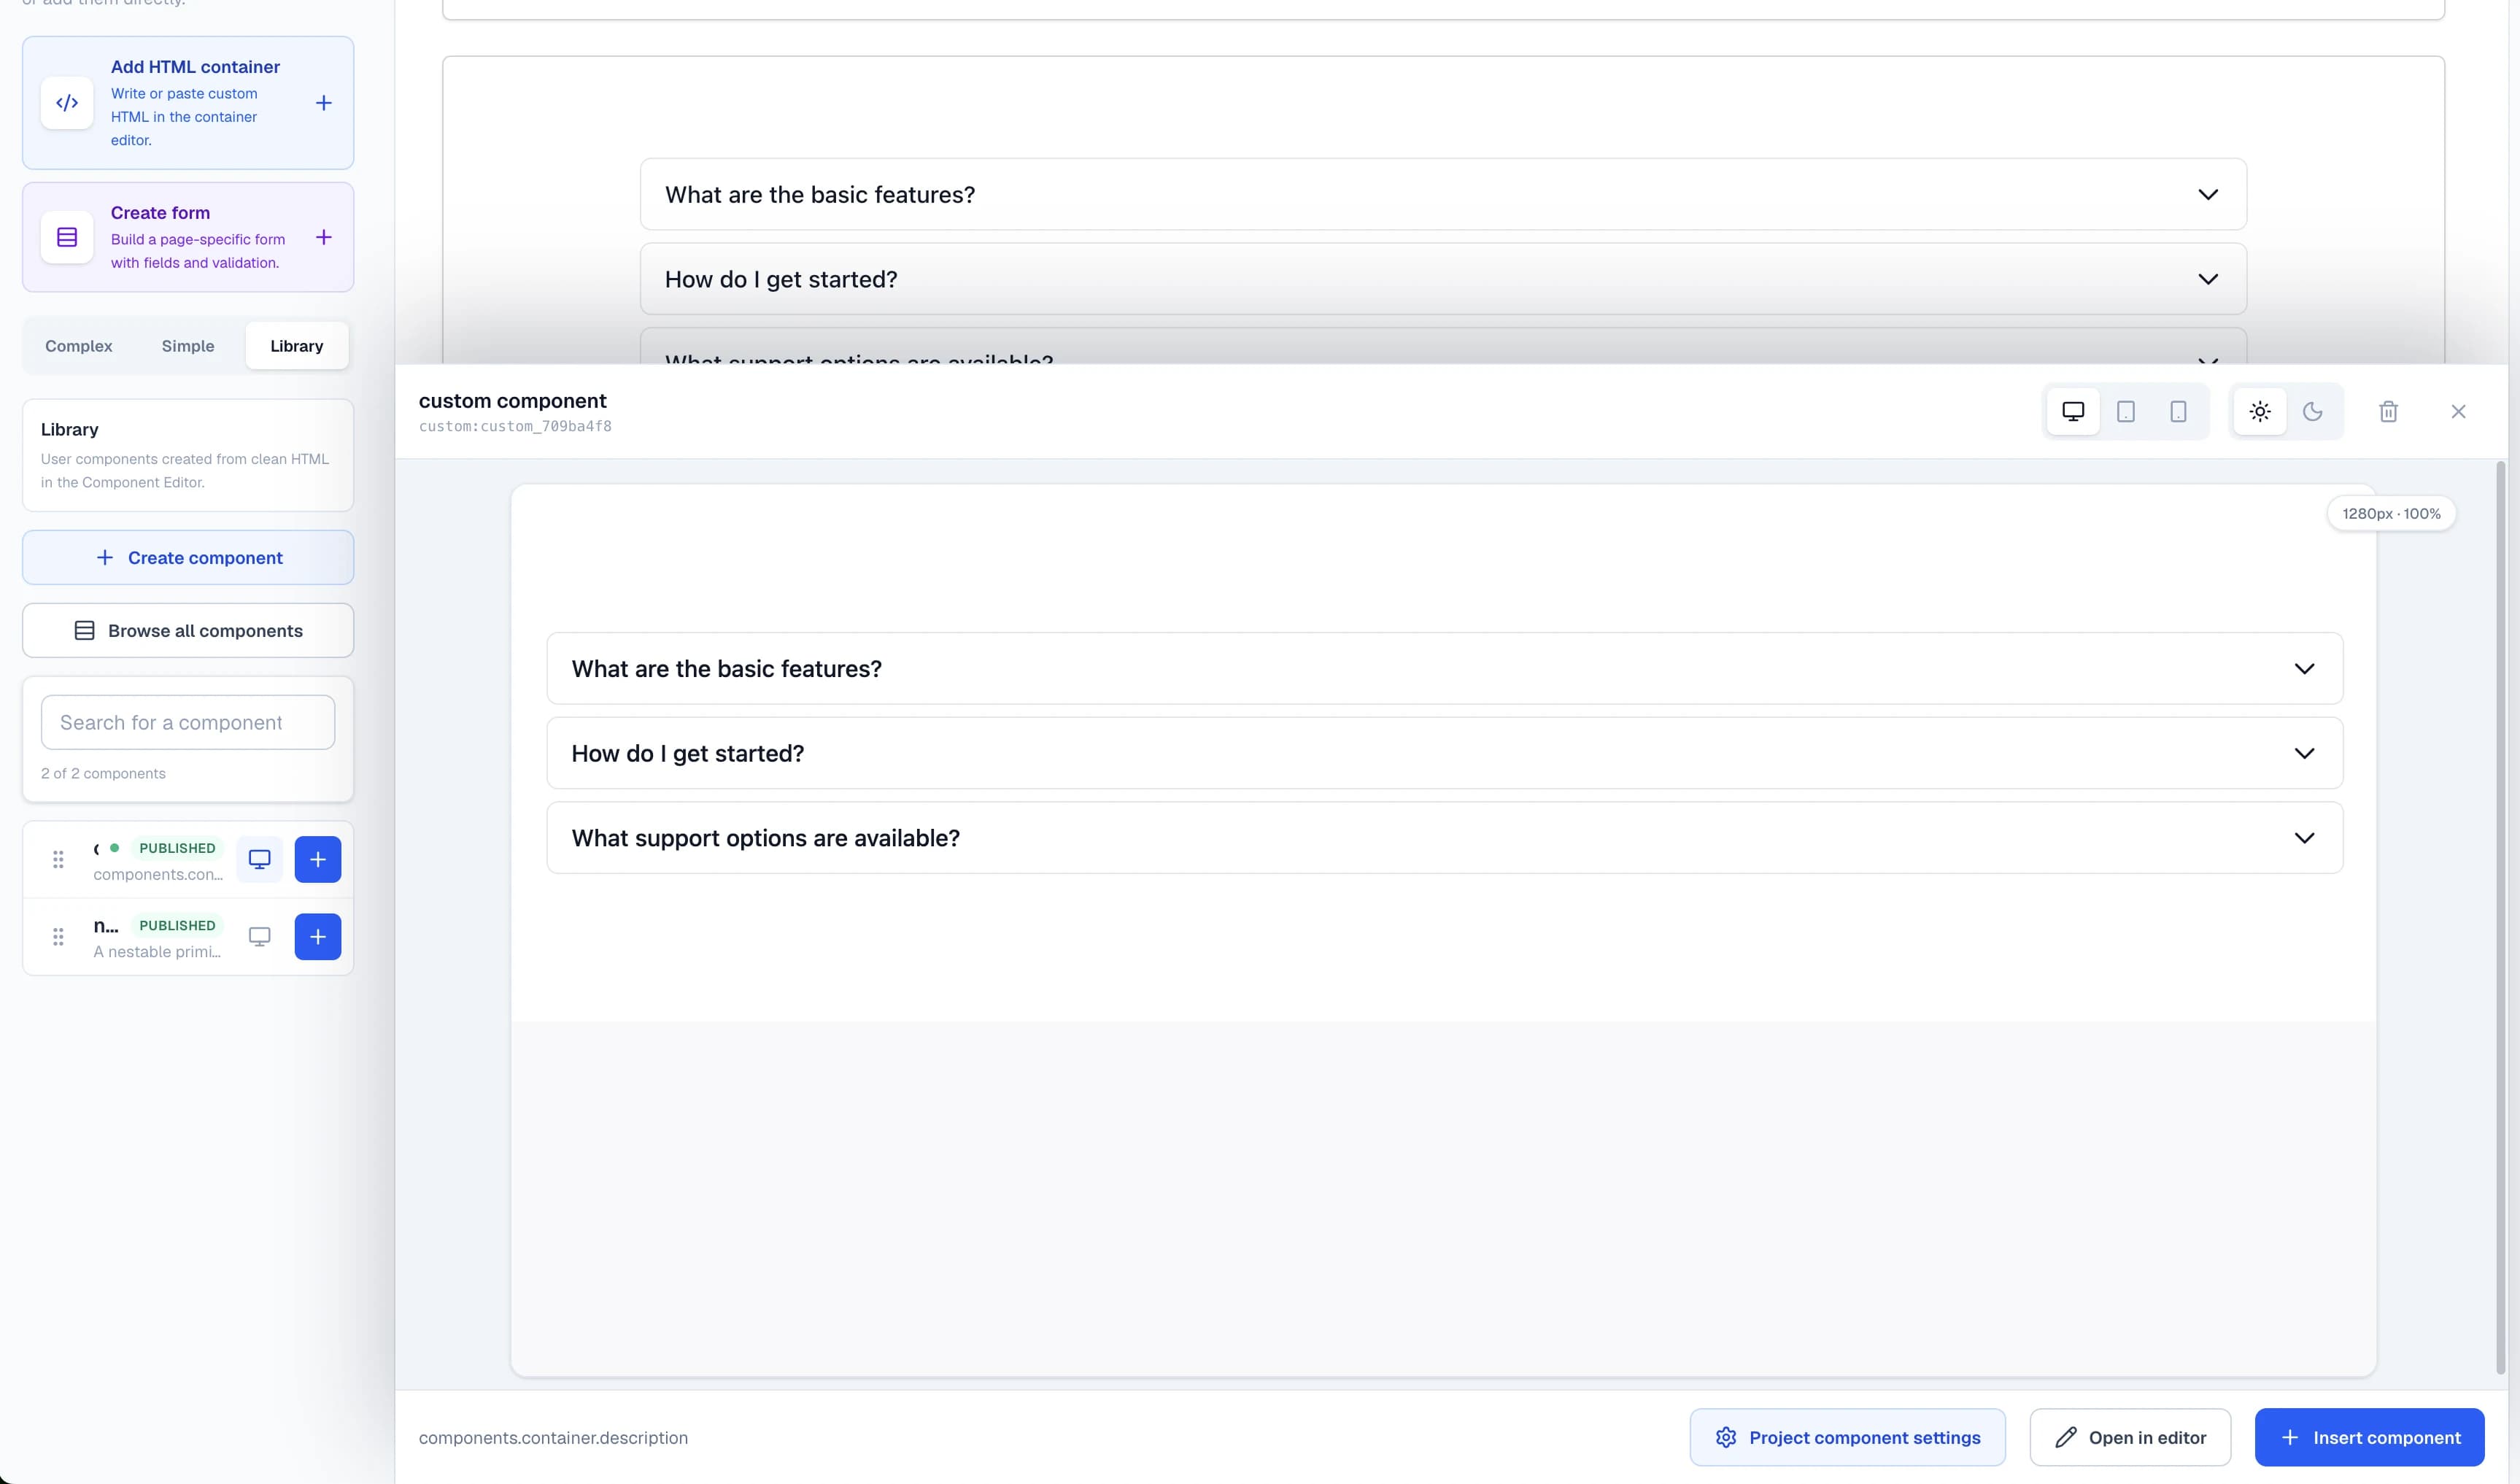Focus the Search for a component field
The width and height of the screenshot is (2520, 1484).
pyautogui.click(x=188, y=722)
